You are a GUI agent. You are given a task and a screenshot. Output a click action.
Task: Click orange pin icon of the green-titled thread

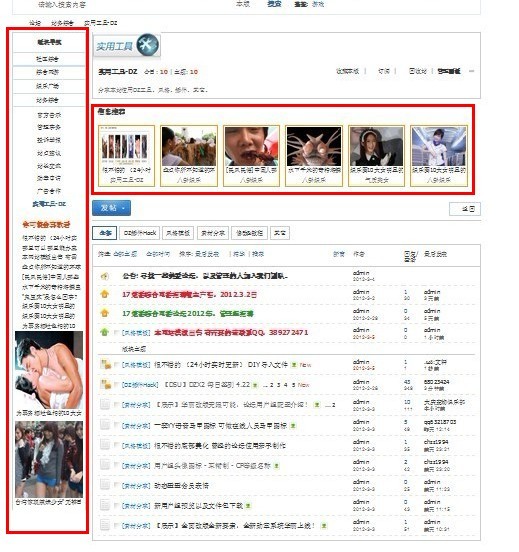pos(104,313)
